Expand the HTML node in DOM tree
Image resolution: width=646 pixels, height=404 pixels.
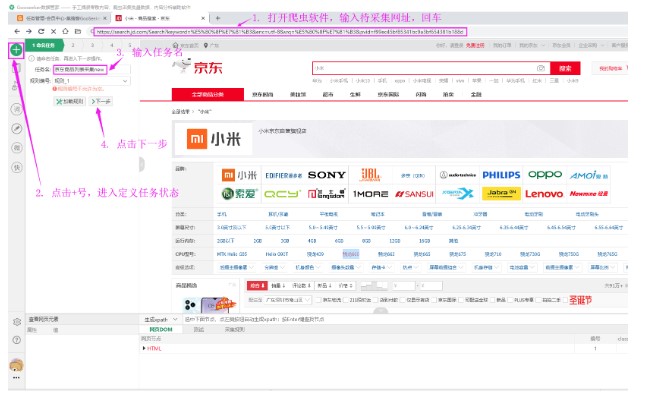tap(143, 347)
